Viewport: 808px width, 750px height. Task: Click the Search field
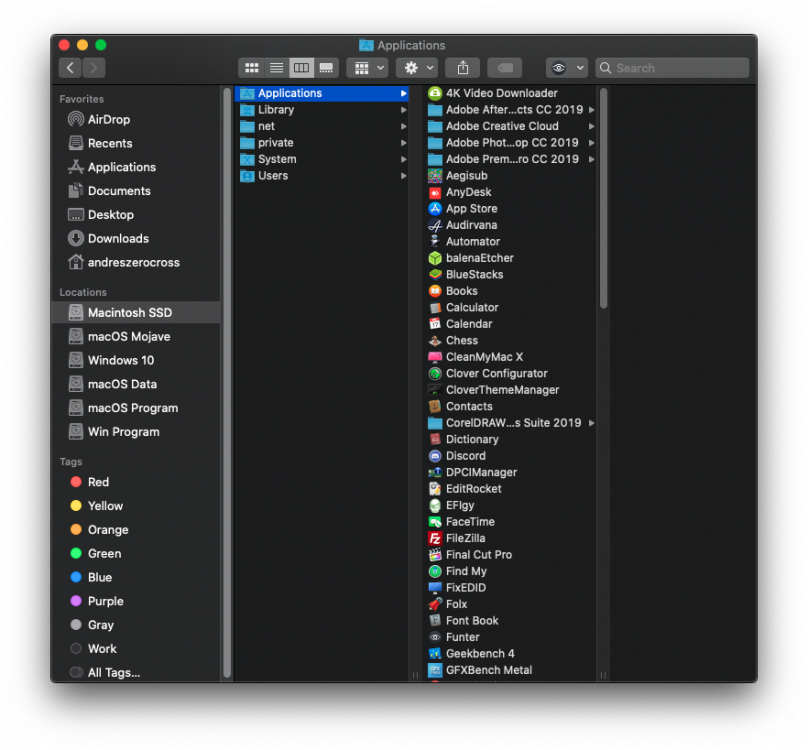click(x=672, y=68)
